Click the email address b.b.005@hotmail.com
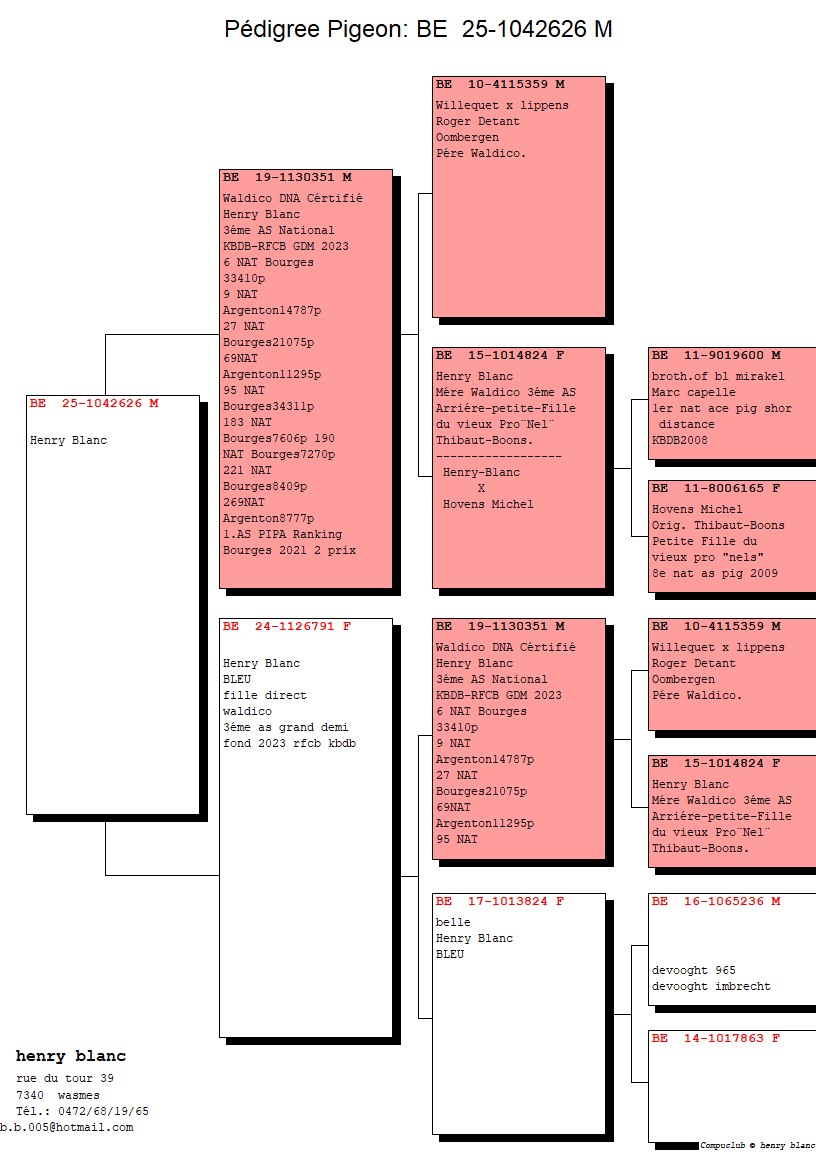This screenshot has width=816, height=1172. pyautogui.click(x=66, y=1127)
